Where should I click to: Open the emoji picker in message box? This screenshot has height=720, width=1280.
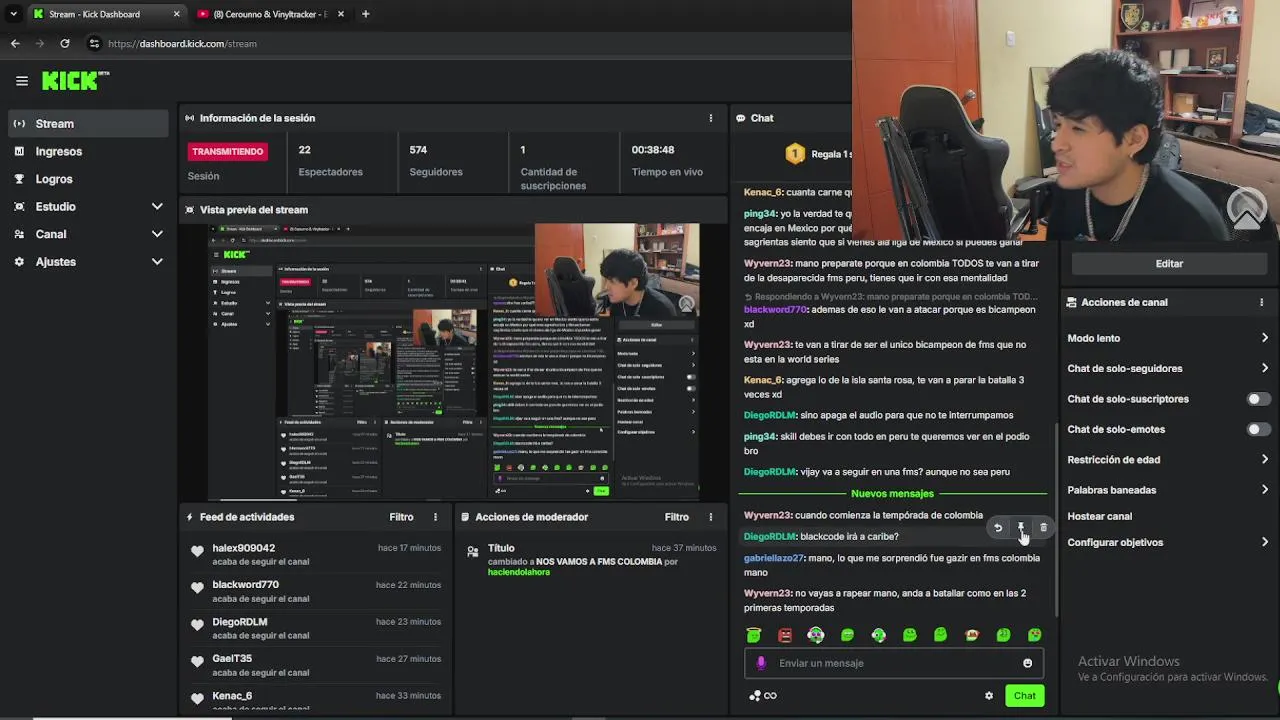pyautogui.click(x=1027, y=663)
